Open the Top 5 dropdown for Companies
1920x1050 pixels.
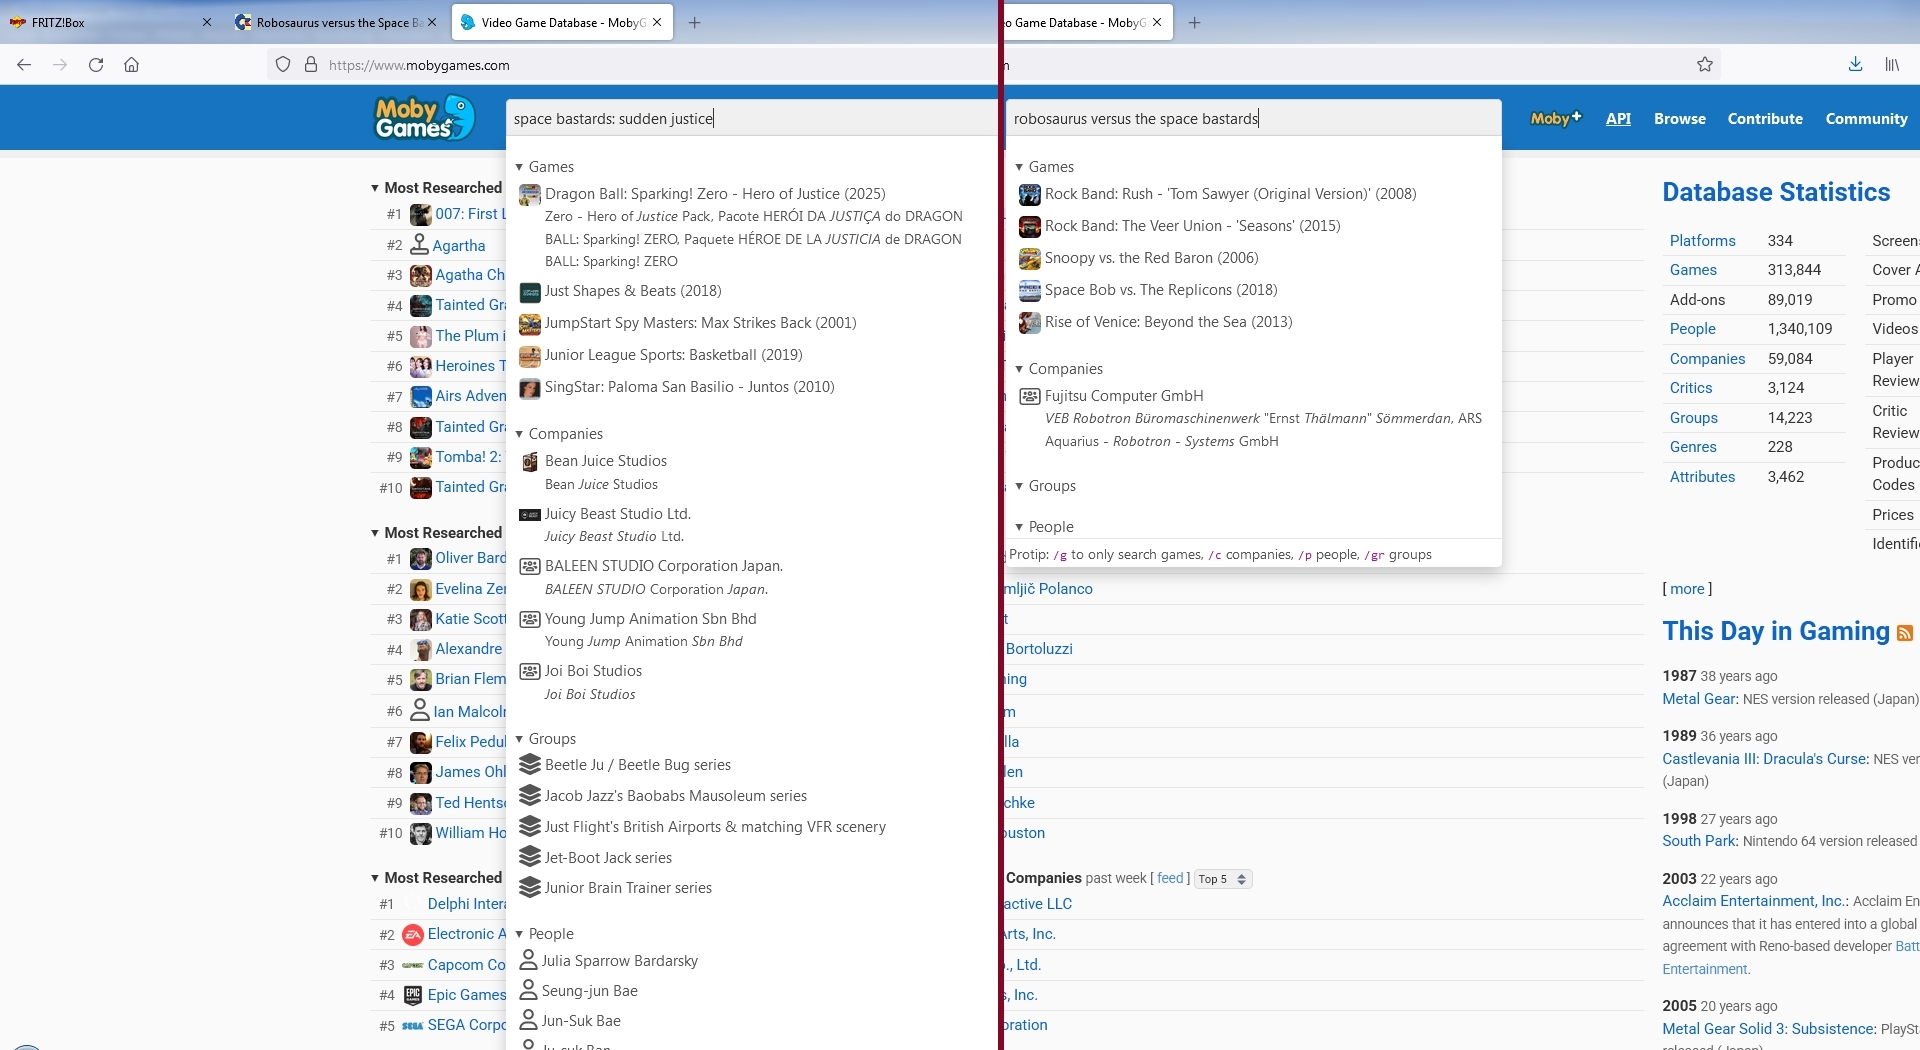1222,879
